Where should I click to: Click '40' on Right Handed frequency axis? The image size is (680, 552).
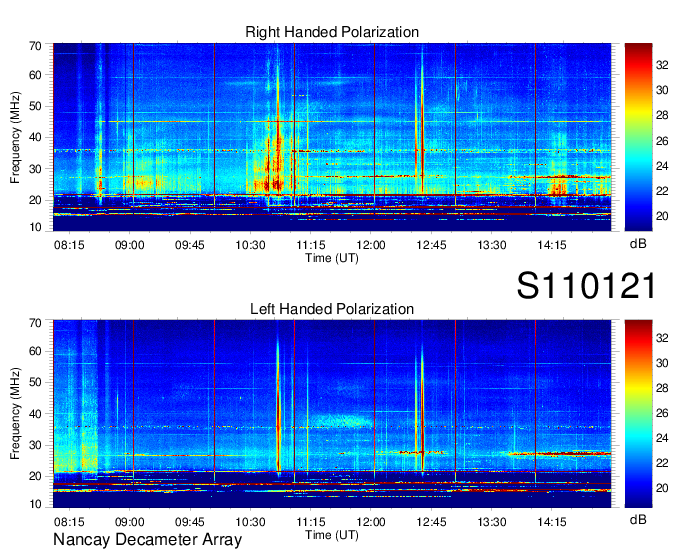[x=35, y=138]
